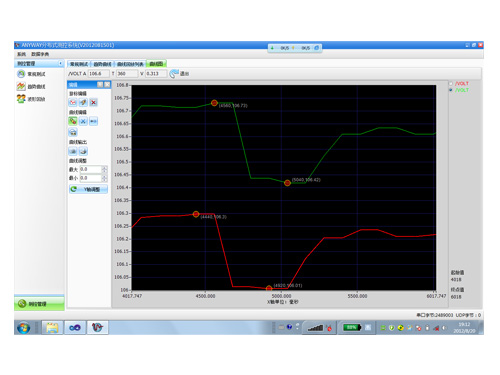Open 波形回放 item in left sidebar

(31, 99)
